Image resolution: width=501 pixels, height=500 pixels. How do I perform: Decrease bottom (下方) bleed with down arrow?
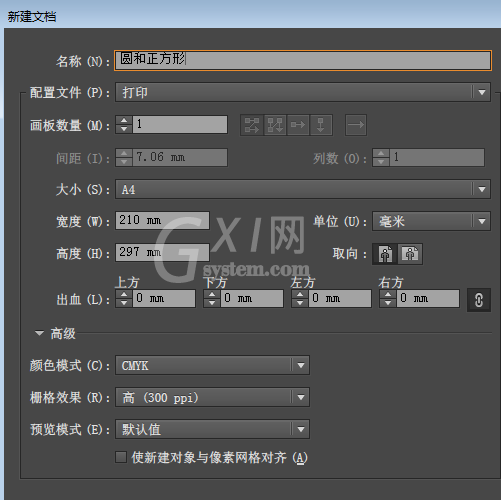point(212,303)
